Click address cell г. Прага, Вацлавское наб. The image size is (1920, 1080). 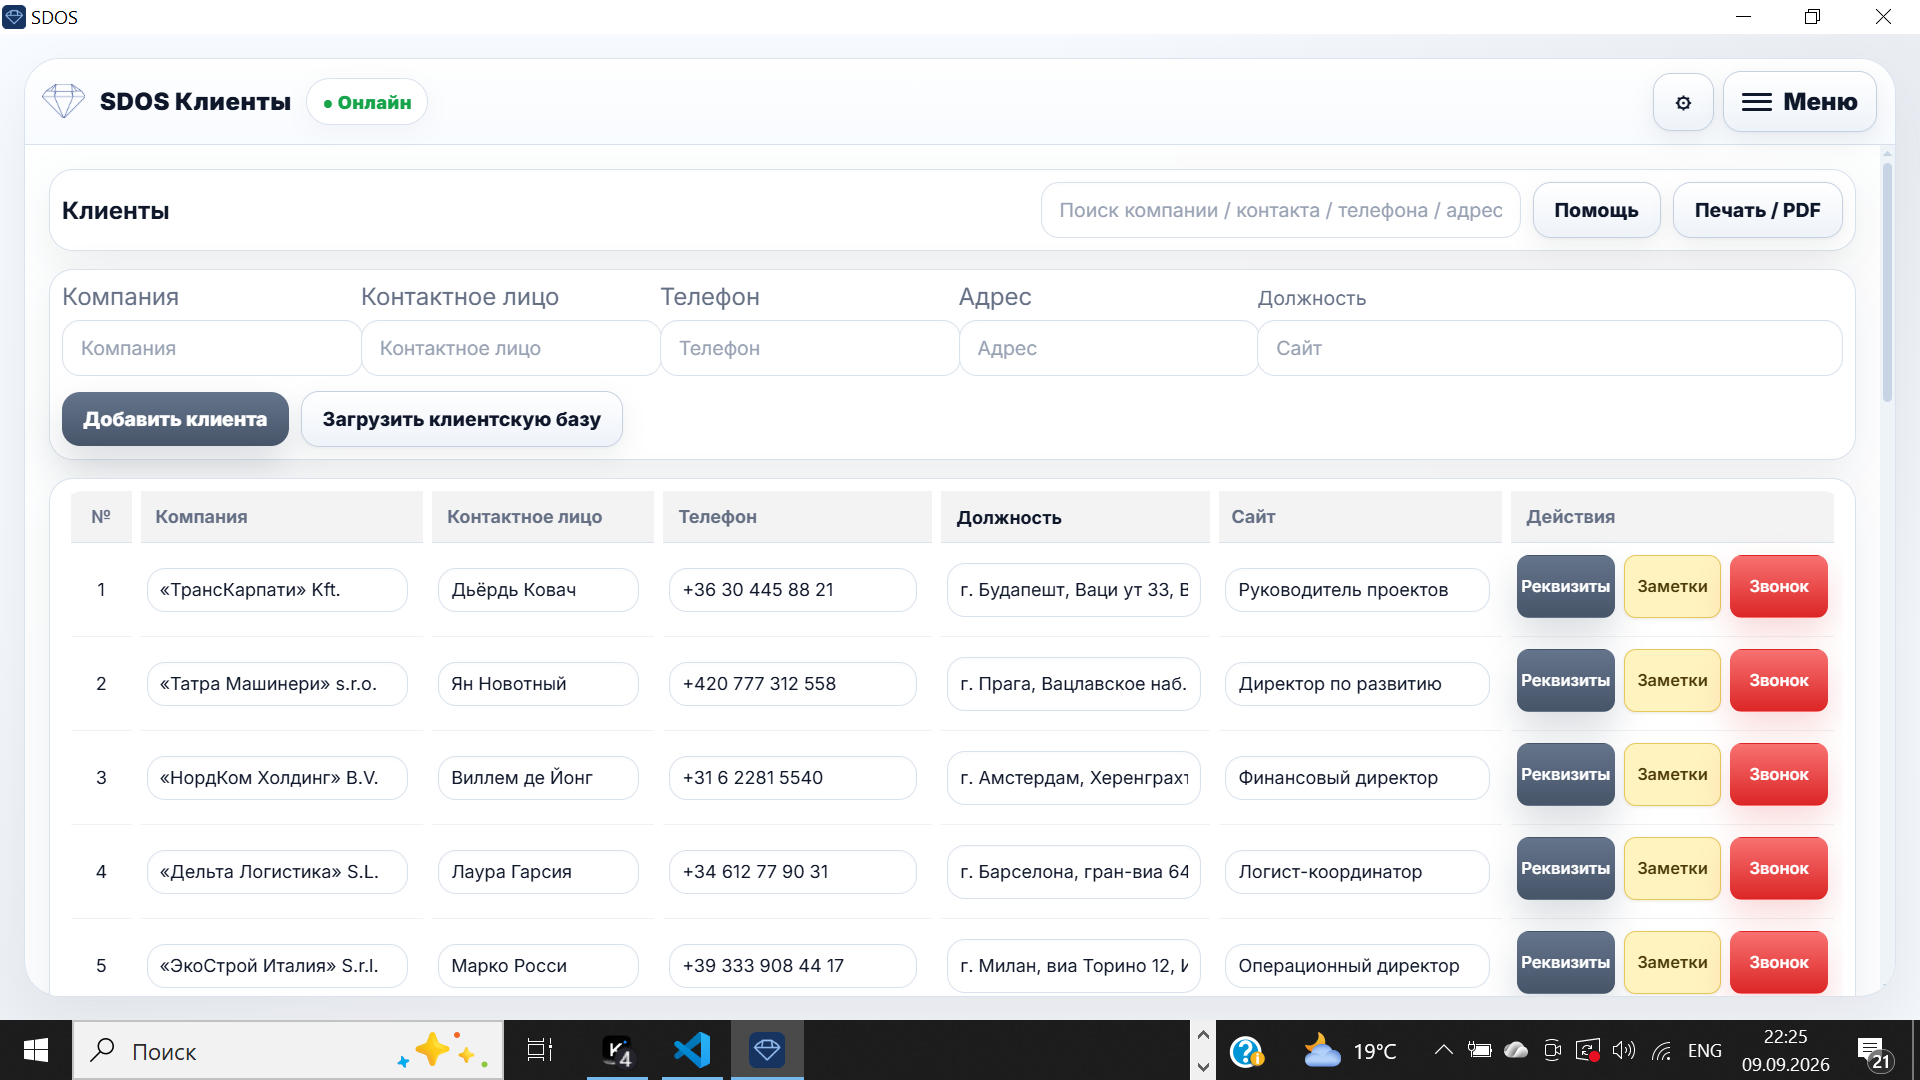(x=1073, y=684)
